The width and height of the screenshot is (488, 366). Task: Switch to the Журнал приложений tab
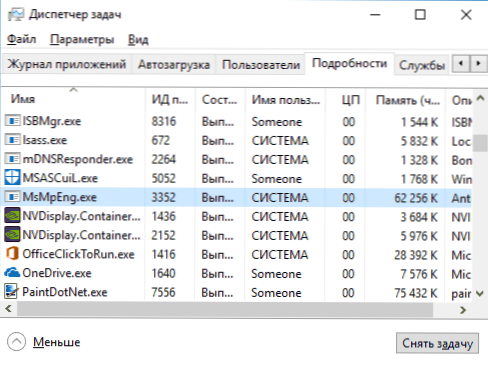[67, 64]
